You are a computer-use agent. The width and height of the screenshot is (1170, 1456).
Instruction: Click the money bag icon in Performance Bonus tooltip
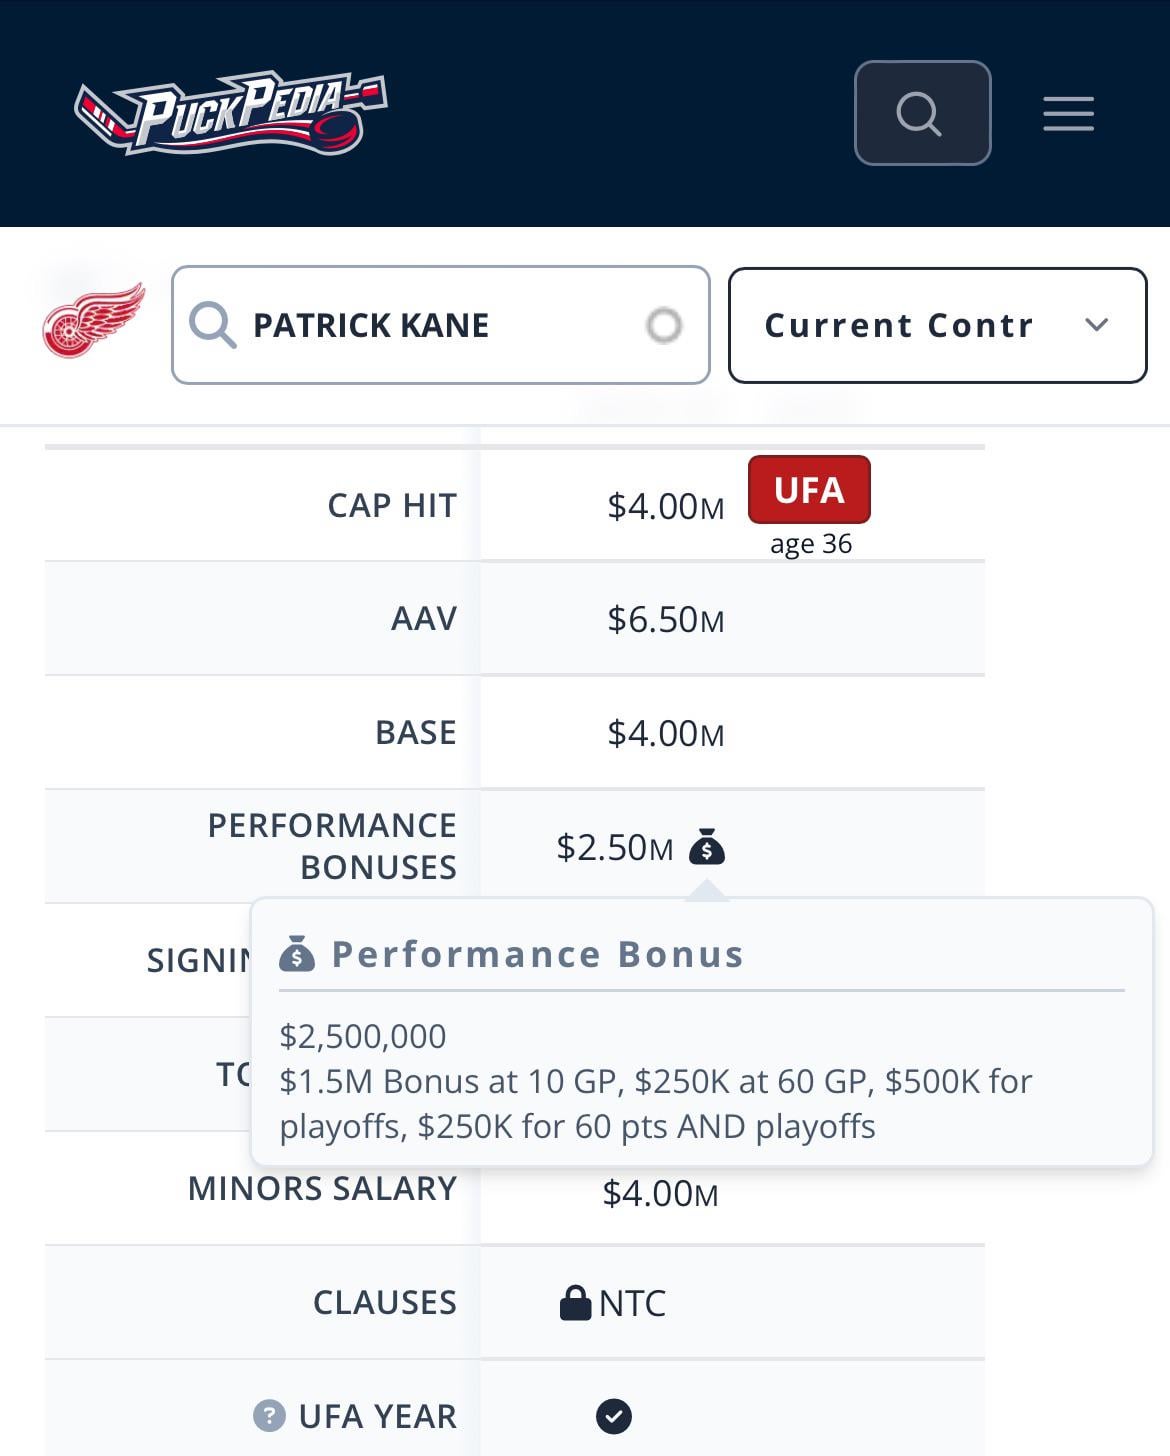(297, 954)
